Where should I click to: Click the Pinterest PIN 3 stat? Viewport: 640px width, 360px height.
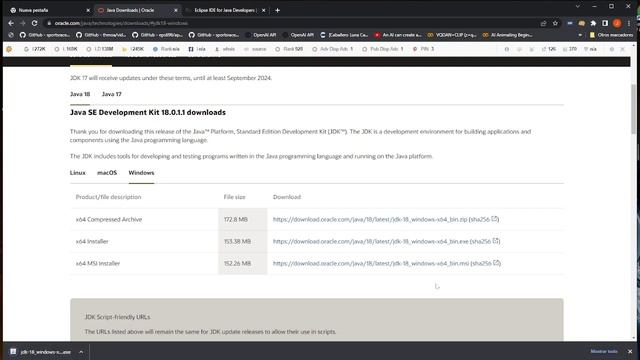pos(423,49)
